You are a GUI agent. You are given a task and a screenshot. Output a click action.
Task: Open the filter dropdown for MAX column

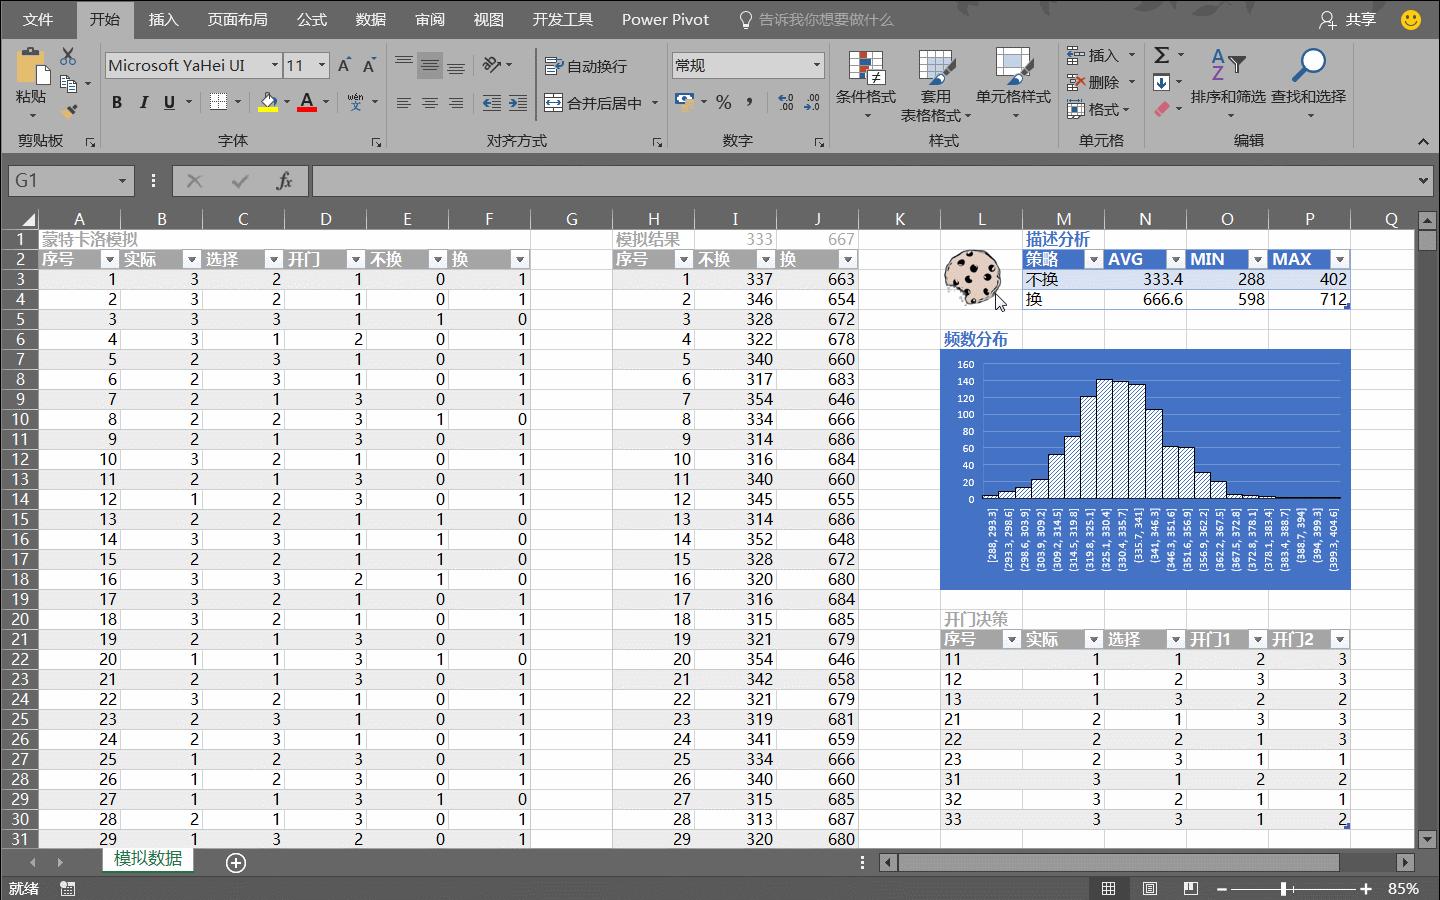(x=1339, y=260)
